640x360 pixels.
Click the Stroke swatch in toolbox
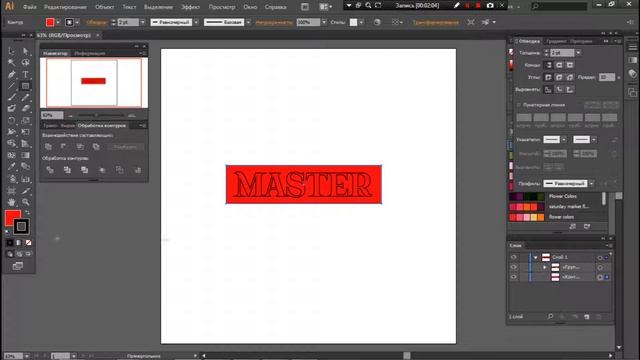tap(21, 227)
